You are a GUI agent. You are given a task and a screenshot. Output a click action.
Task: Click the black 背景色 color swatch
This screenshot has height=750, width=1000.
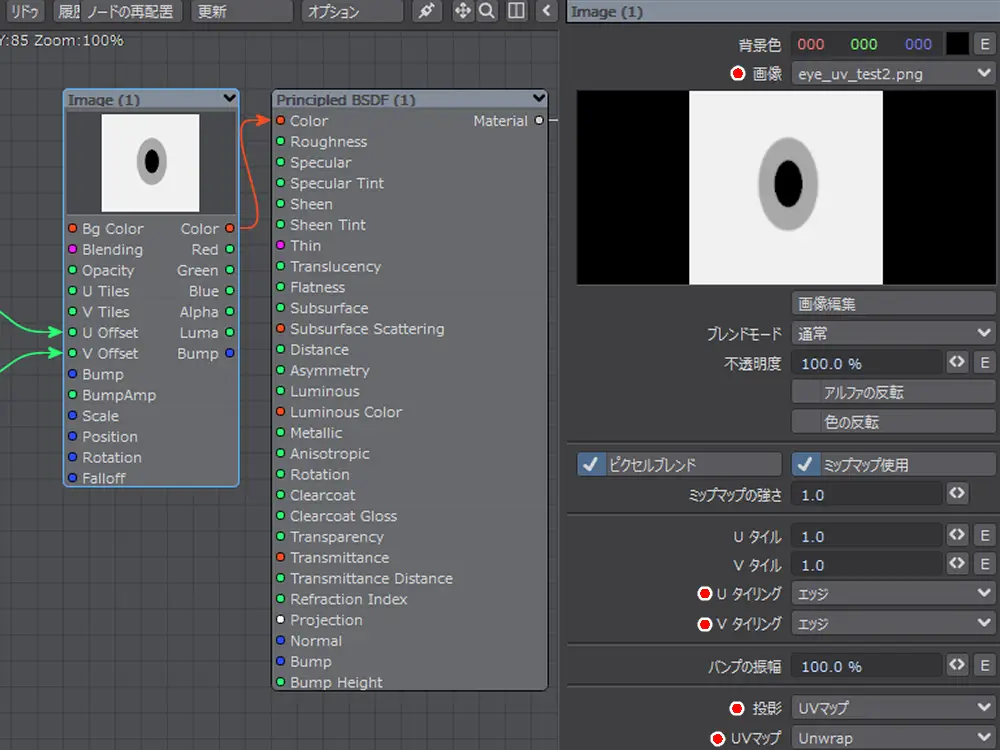pos(957,44)
